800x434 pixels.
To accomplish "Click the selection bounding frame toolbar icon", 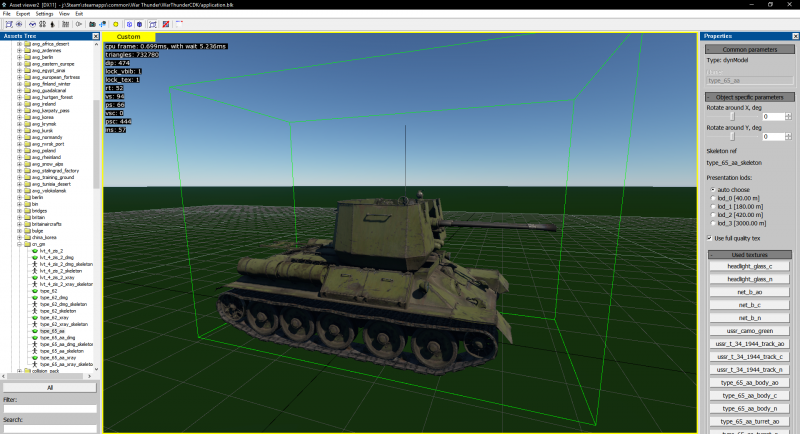I will coord(153,24).
